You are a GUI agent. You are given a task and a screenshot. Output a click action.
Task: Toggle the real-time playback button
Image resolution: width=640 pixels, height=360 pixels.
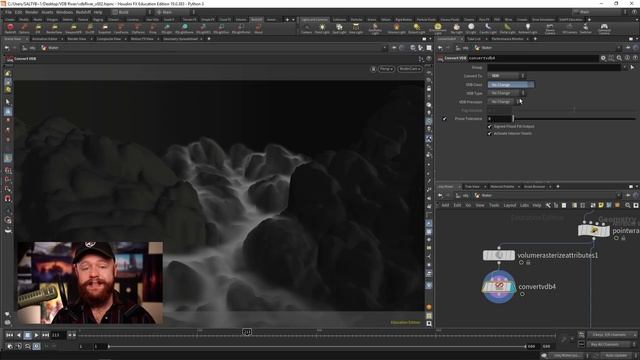[36, 346]
